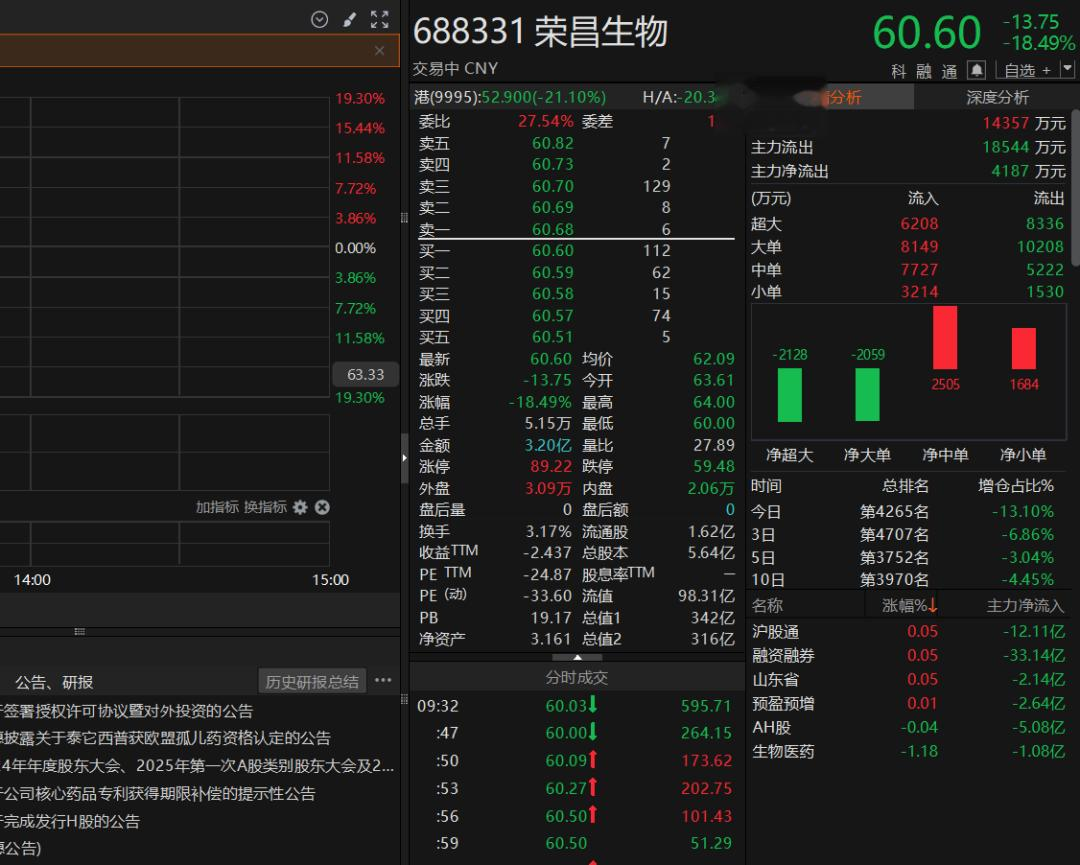Collapse left panel using the side arrow handle
The height and width of the screenshot is (865, 1080).
click(x=404, y=458)
